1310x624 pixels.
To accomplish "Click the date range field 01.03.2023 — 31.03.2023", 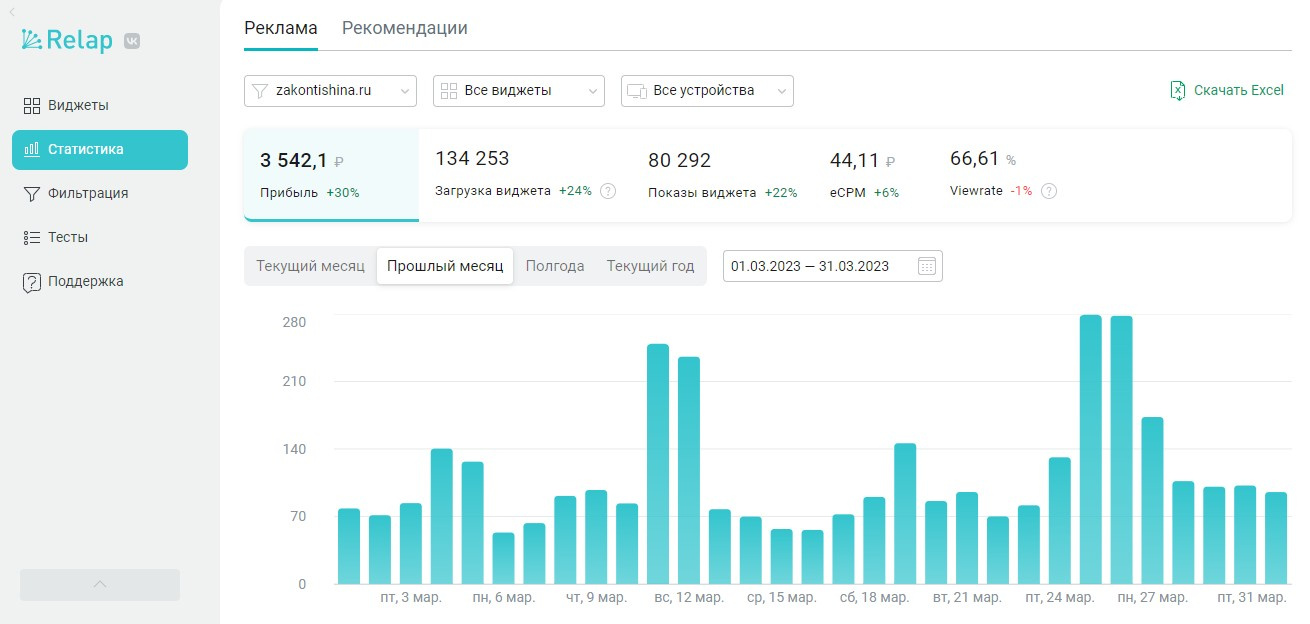I will point(832,266).
